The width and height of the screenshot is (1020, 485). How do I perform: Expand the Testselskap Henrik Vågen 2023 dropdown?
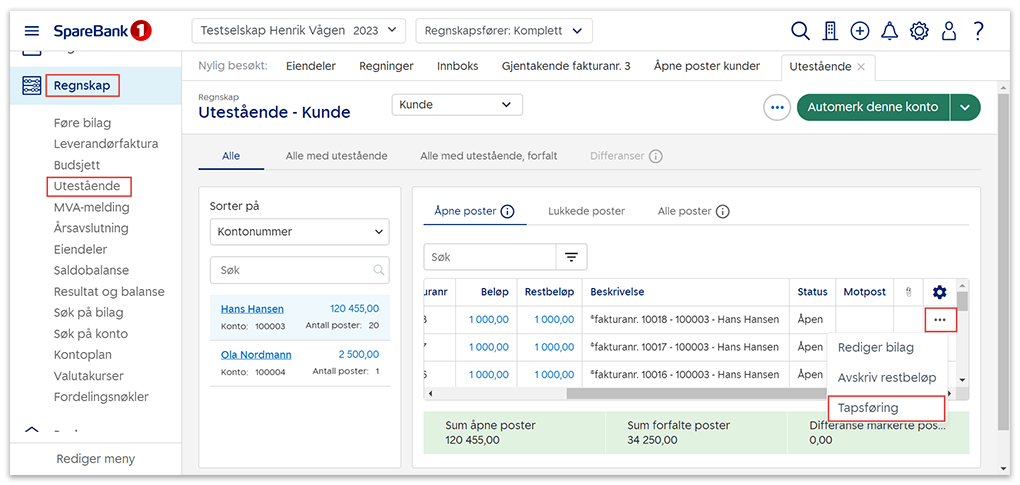tap(298, 31)
